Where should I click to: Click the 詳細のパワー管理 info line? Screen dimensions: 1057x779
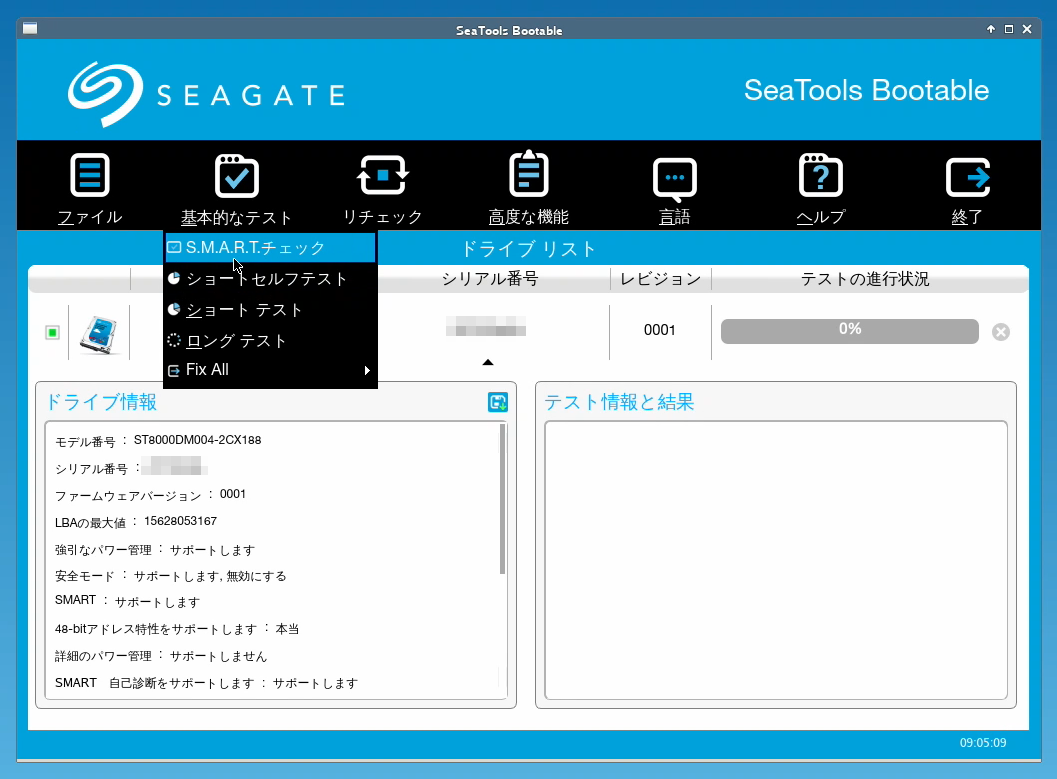161,656
